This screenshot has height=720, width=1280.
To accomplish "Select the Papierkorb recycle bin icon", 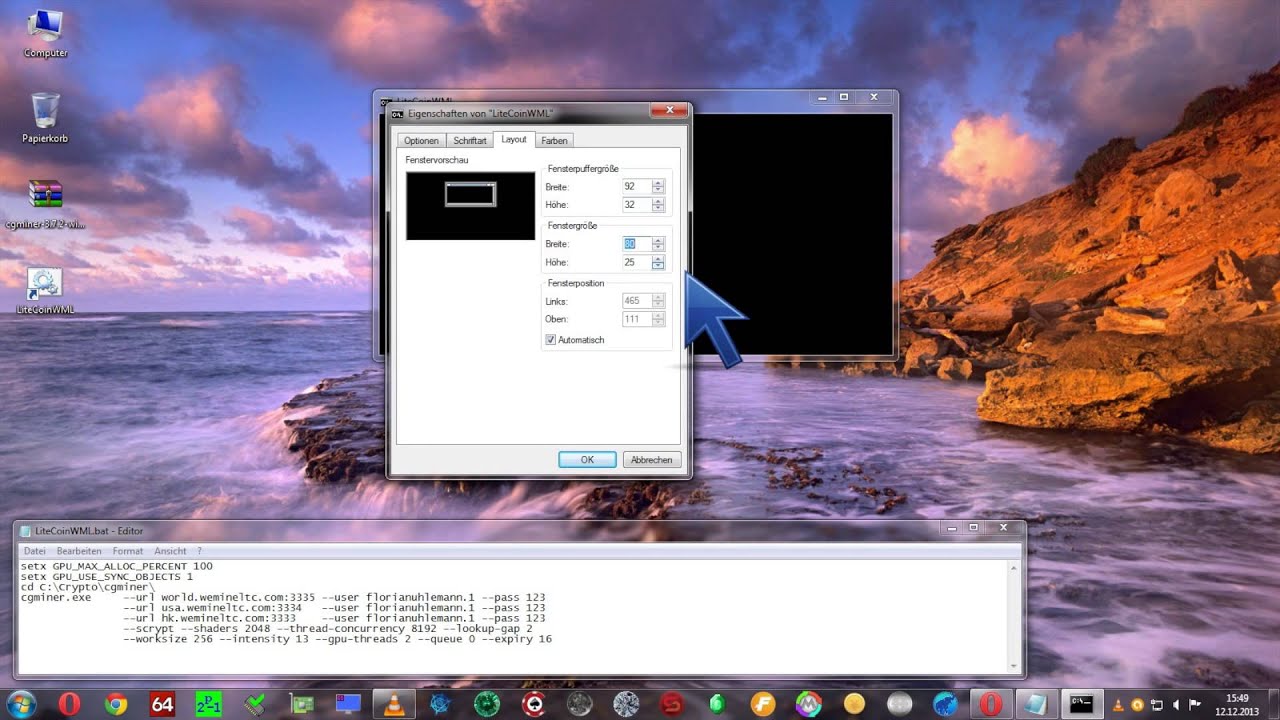I will tap(45, 118).
